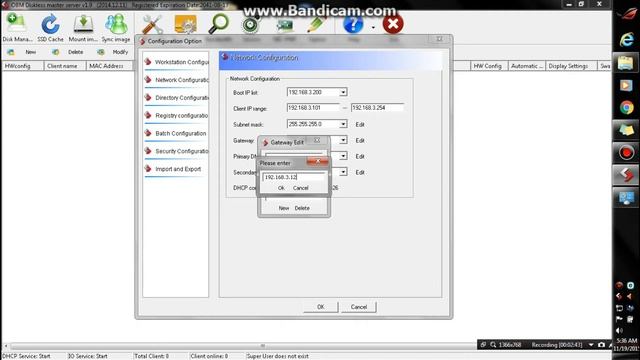
Task: Click Cancel in Please enter dialog
Action: (x=301, y=188)
